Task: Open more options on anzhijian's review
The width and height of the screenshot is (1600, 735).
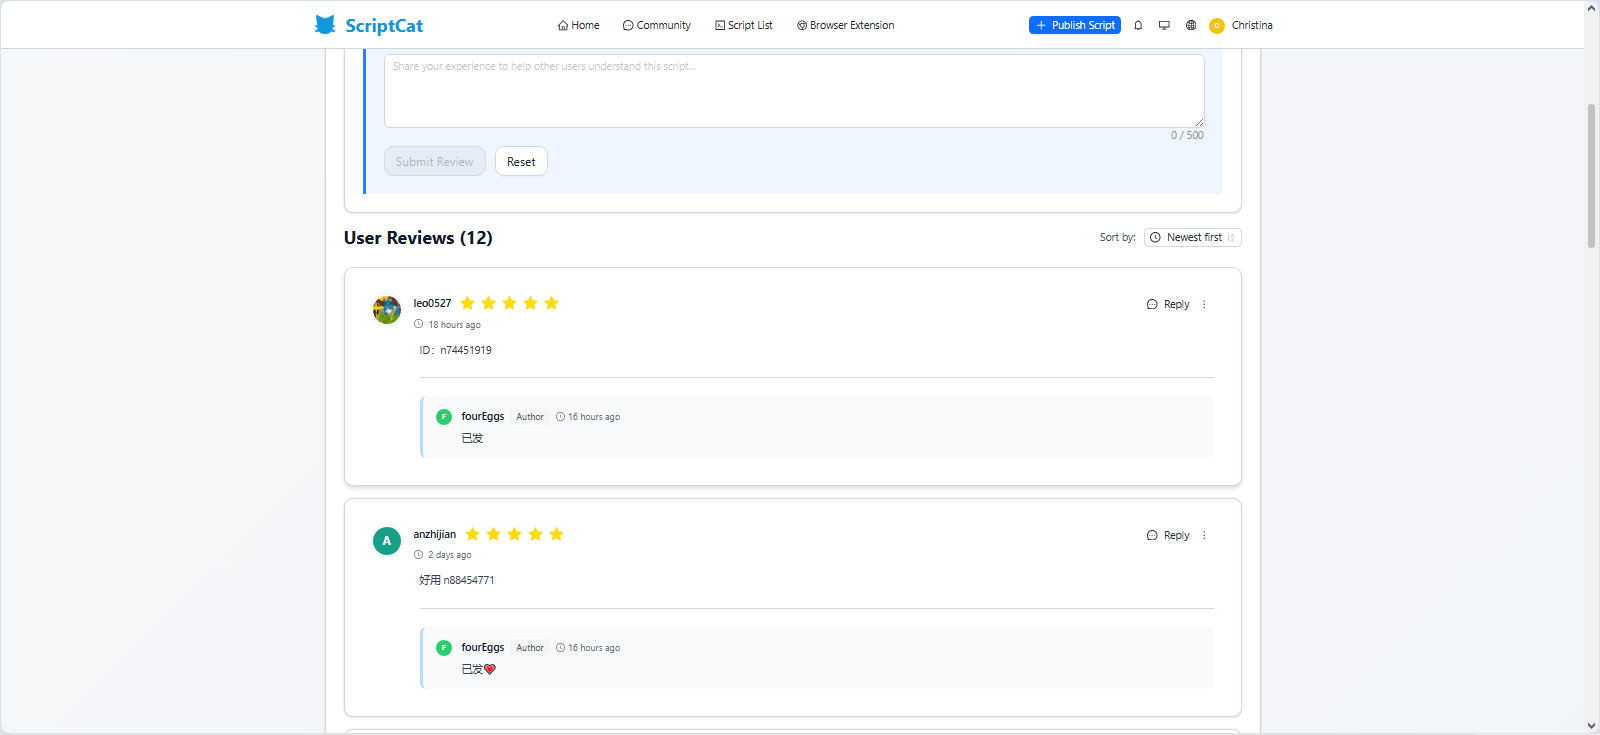Action: point(1204,536)
